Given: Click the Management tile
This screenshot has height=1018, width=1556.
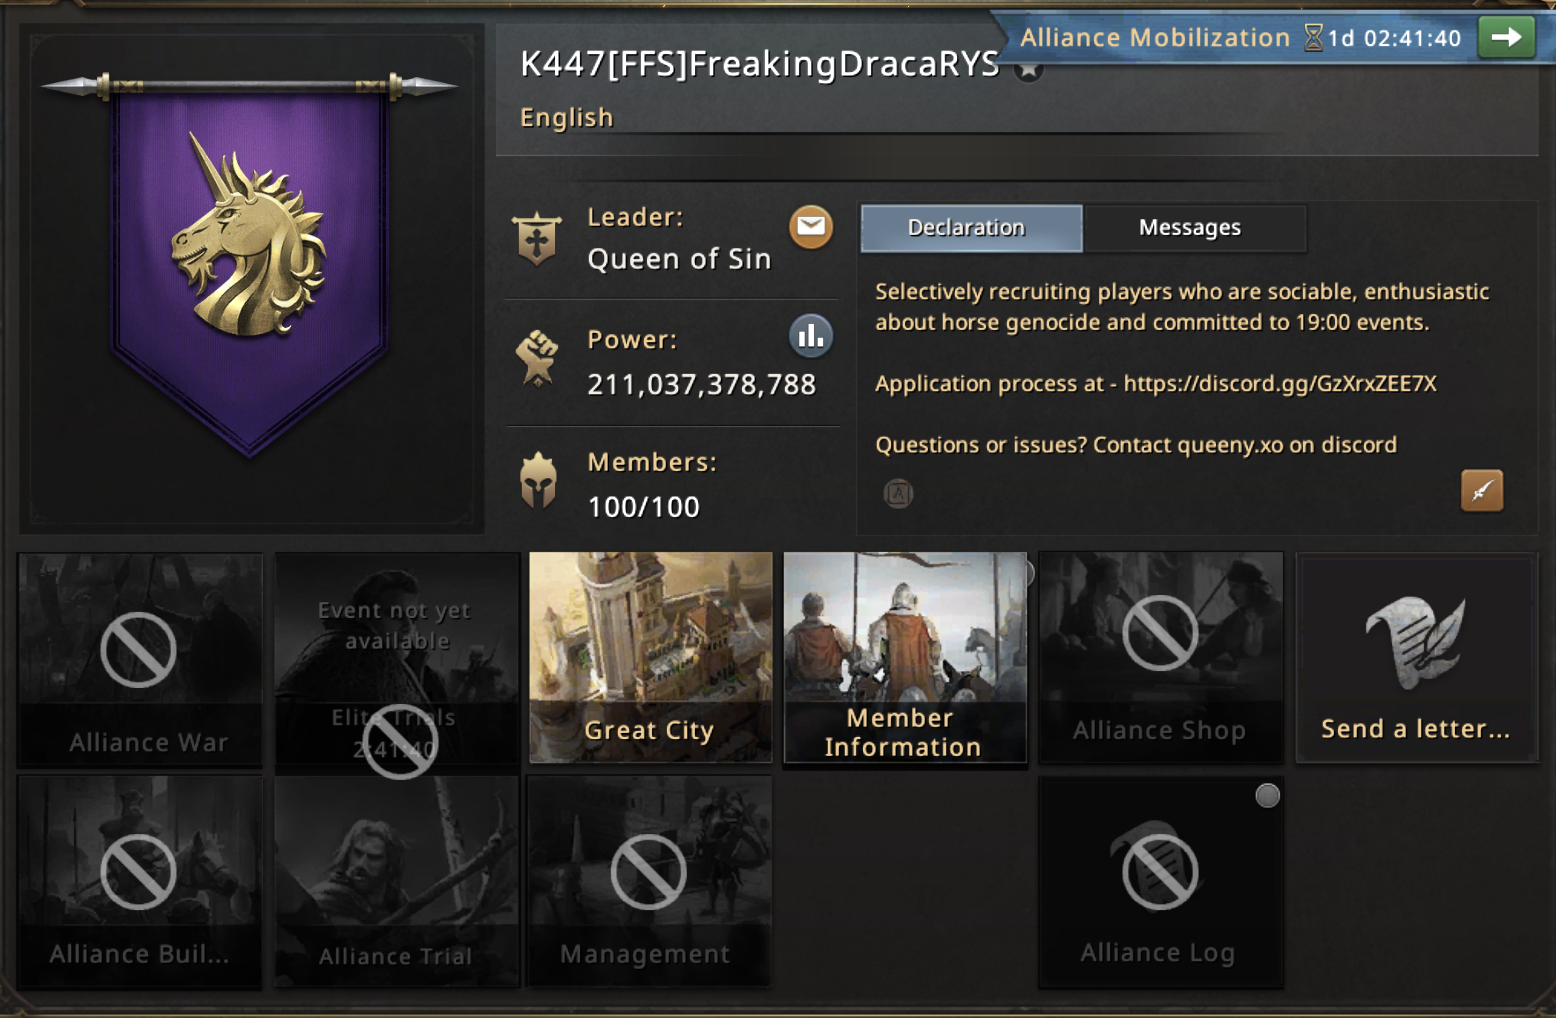Looking at the screenshot, I should coord(649,882).
